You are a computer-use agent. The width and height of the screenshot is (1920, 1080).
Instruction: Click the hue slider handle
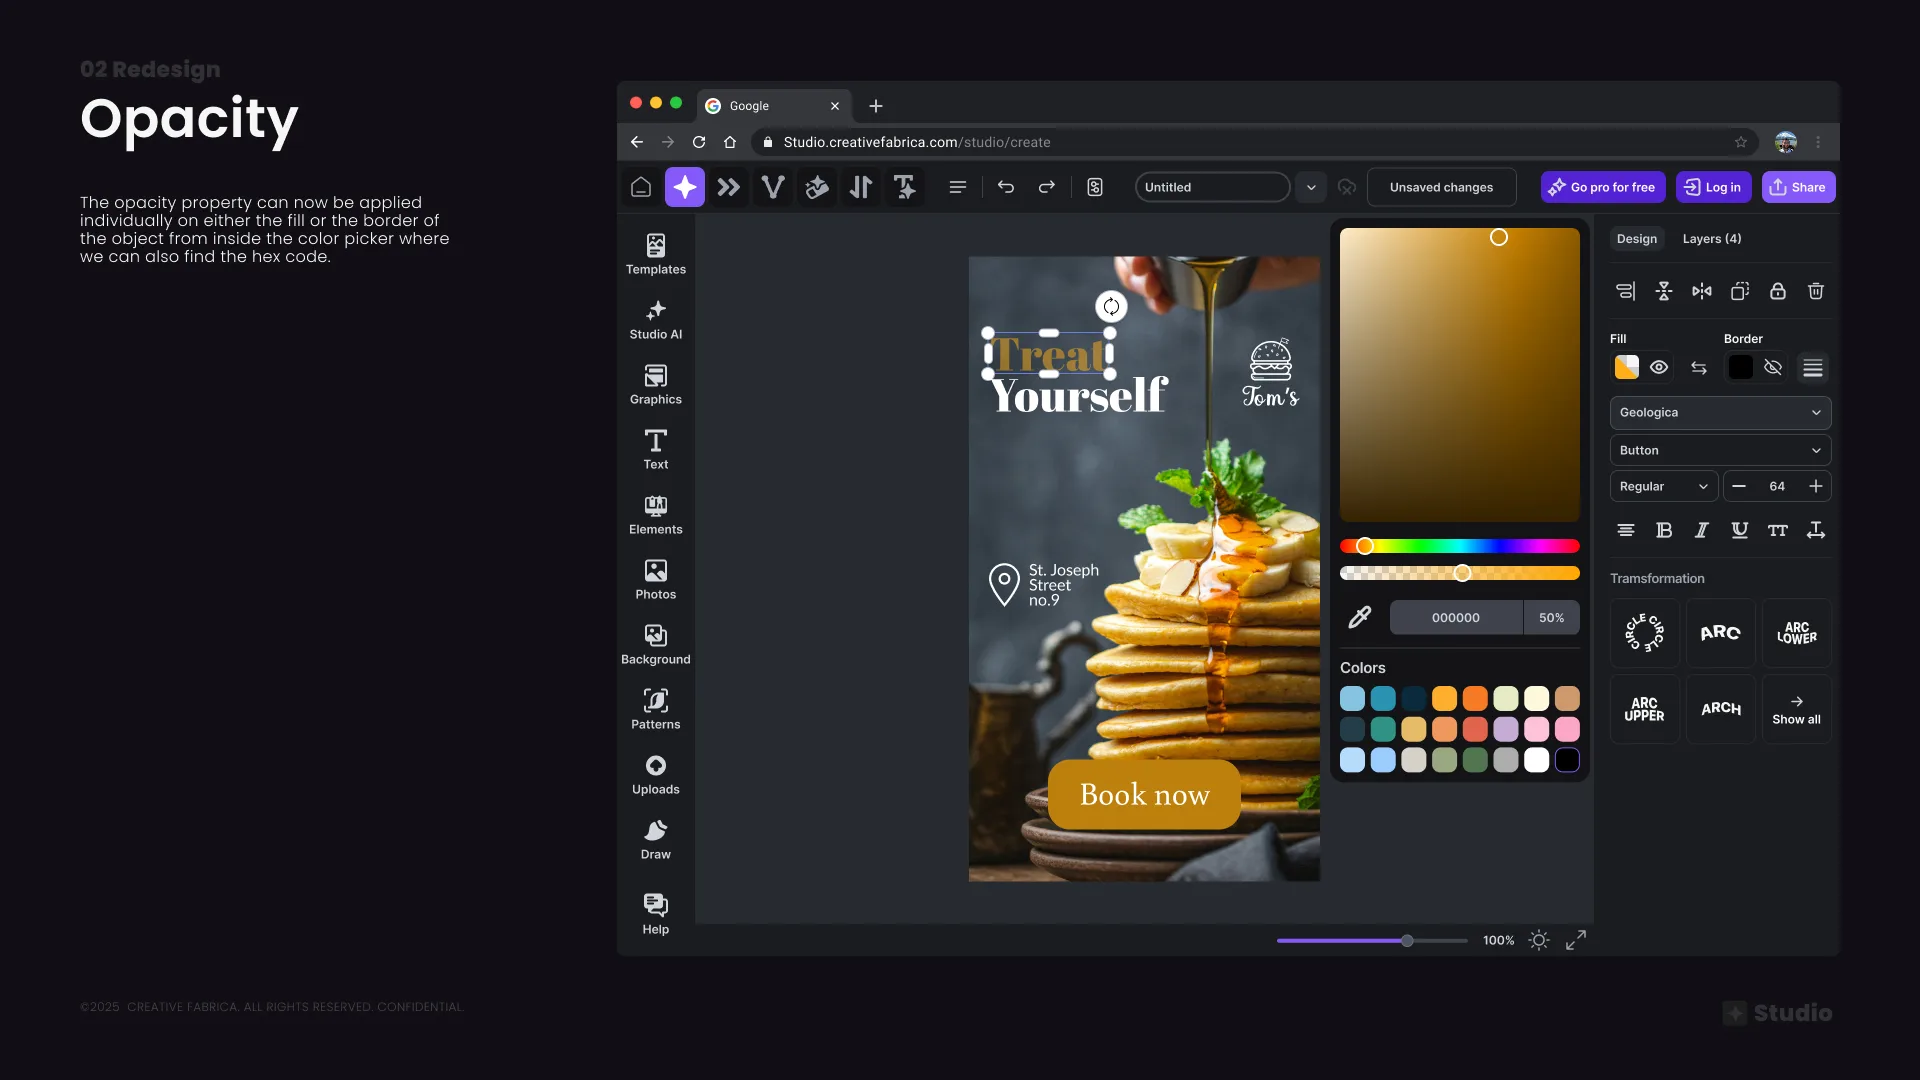(1365, 546)
